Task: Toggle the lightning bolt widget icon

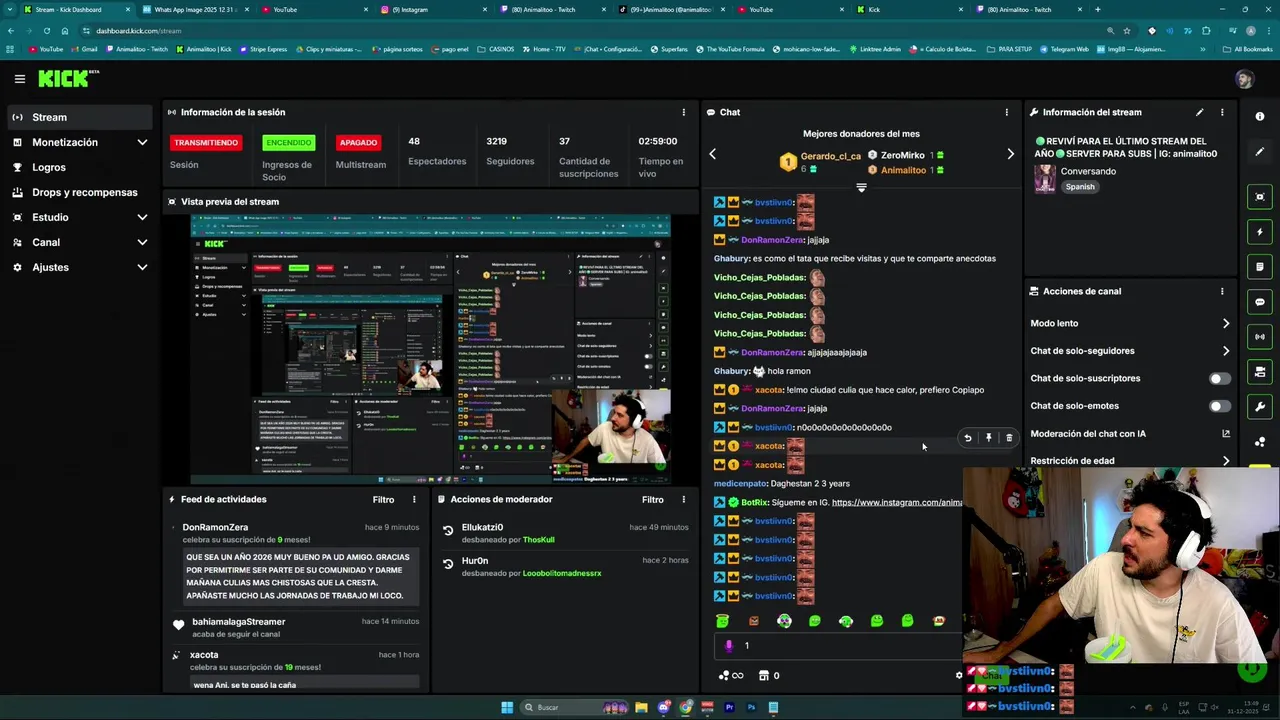Action: click(x=1260, y=232)
